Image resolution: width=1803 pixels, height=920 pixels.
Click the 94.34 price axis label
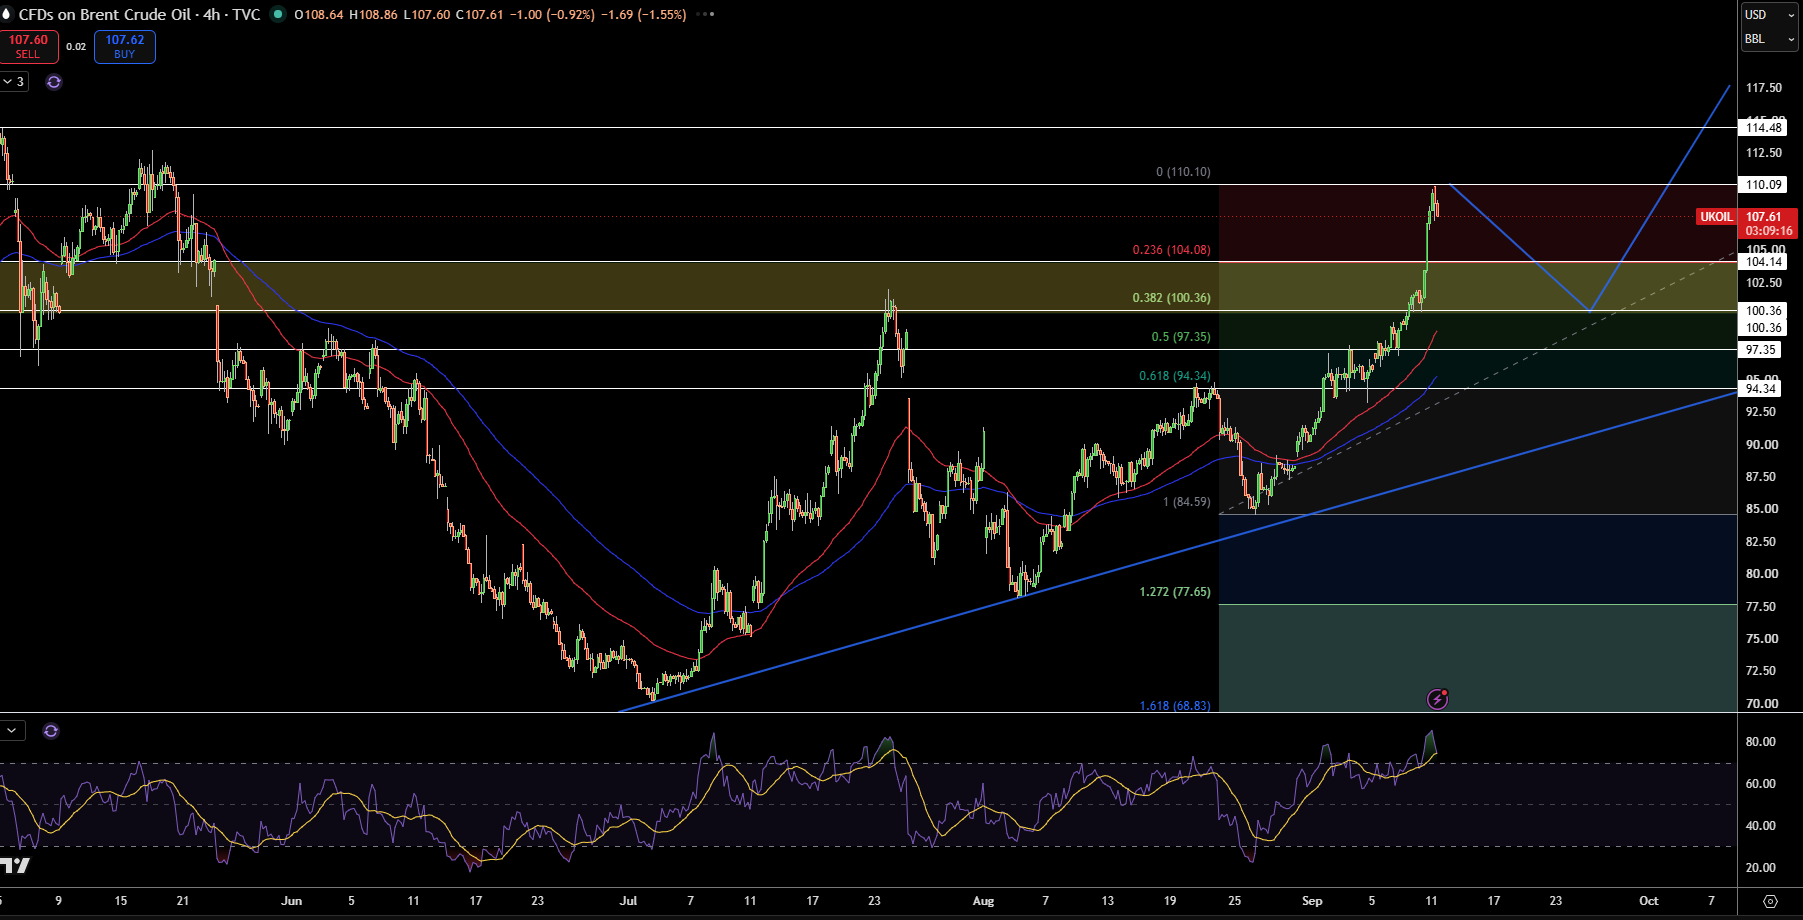pos(1761,389)
